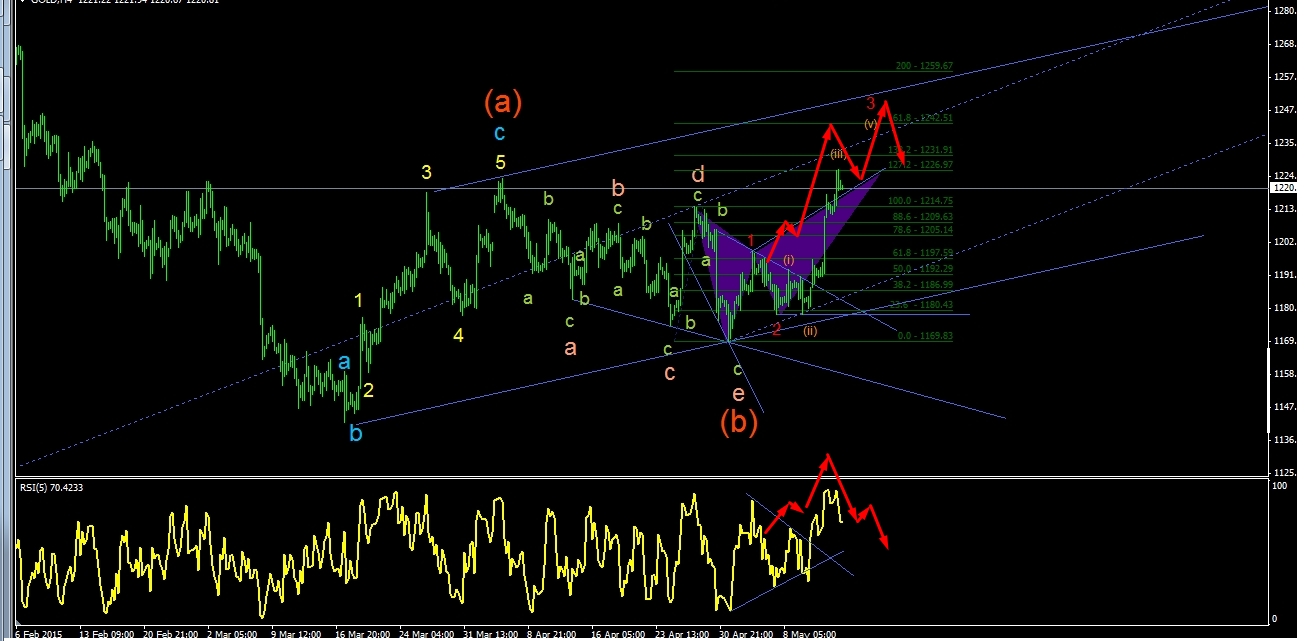Click the 16 Apr 05:00 date label
This screenshot has height=641, width=1305.
620,633
